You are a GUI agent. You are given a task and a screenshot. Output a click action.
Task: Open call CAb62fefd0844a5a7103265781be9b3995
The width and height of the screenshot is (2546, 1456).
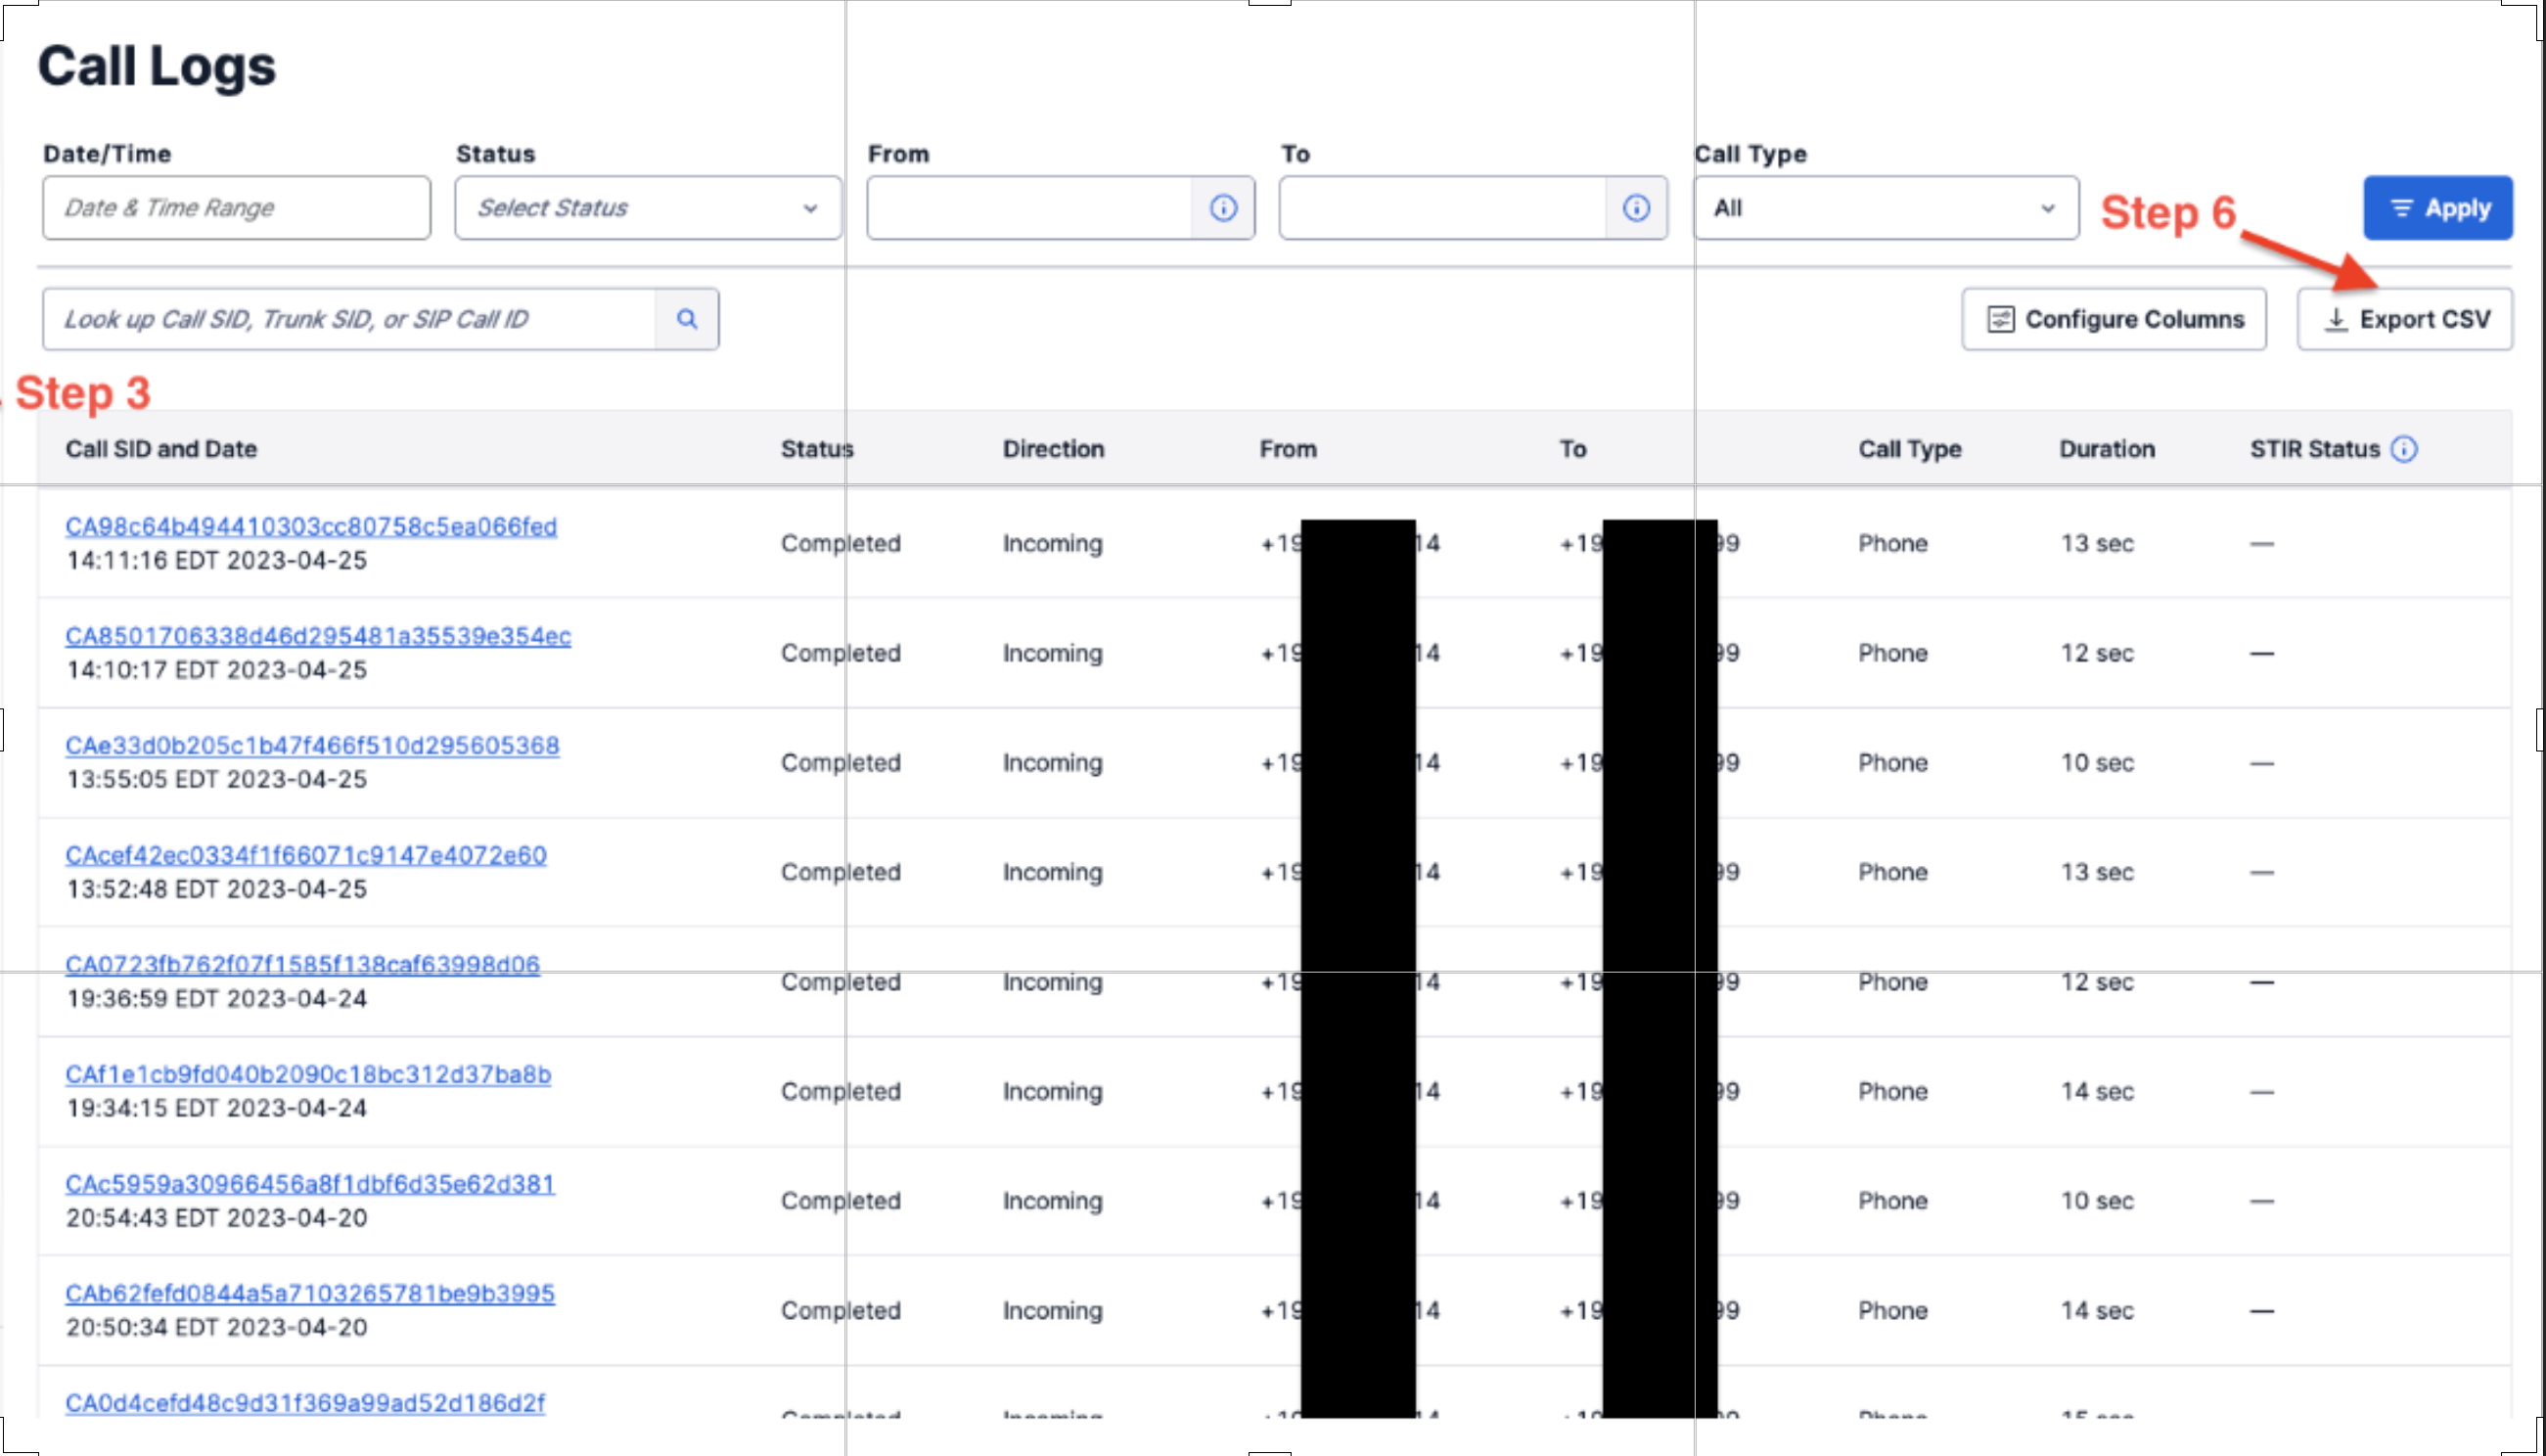tap(310, 1293)
